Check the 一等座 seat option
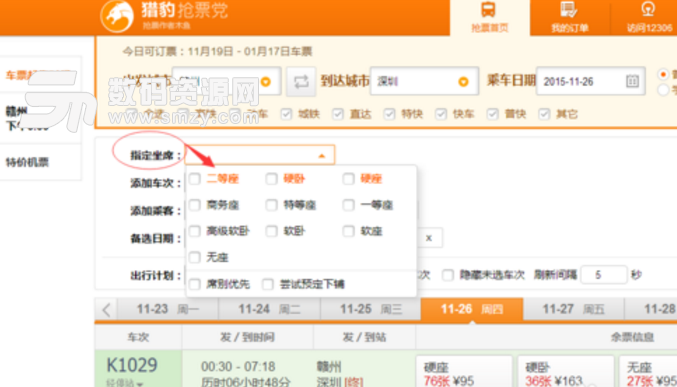677x387 pixels. point(348,205)
